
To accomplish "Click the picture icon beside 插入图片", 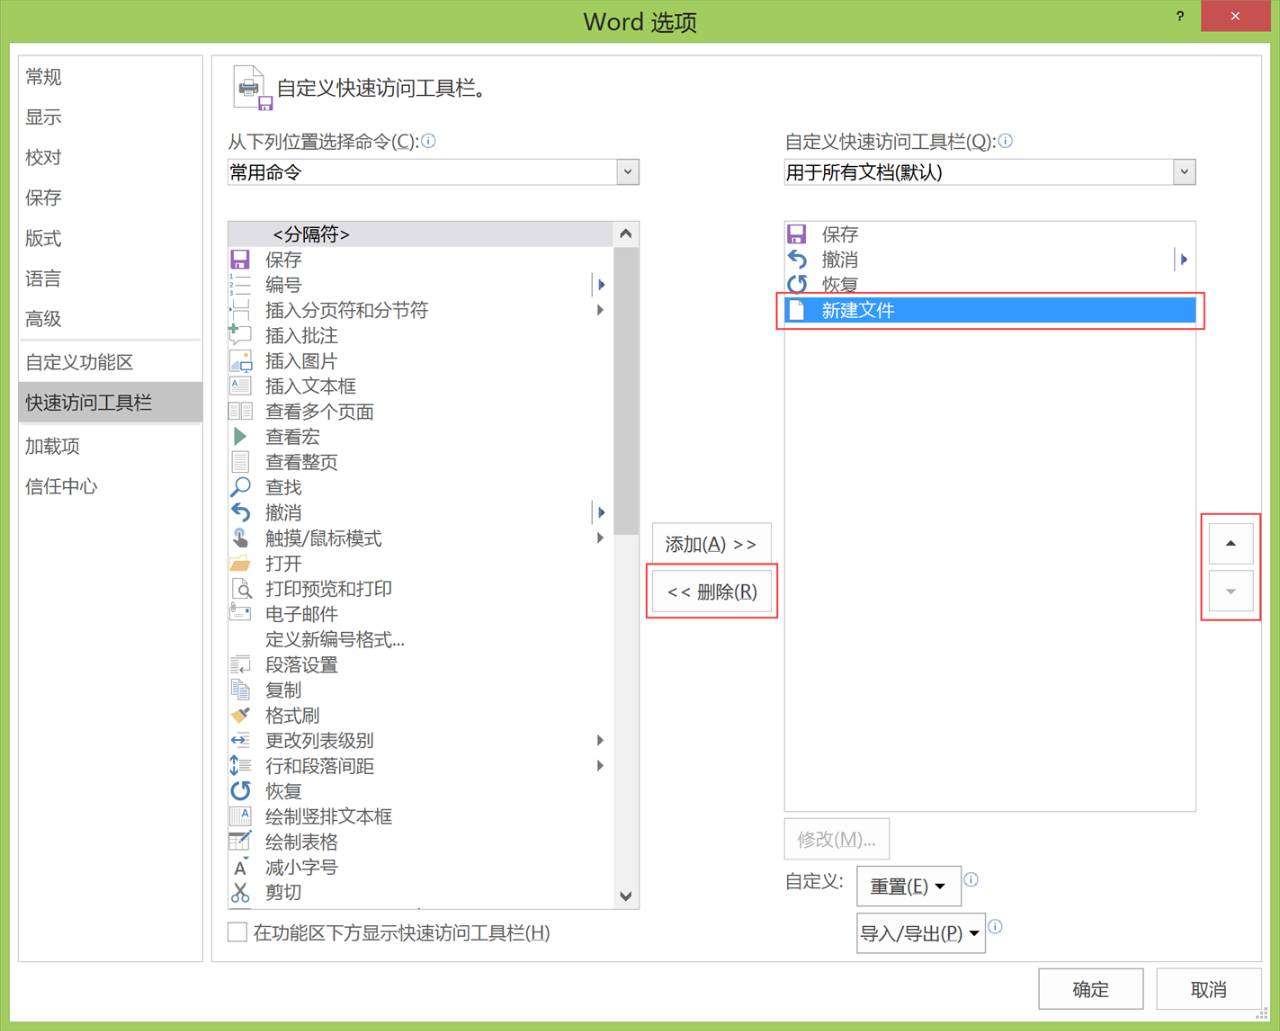I will point(240,361).
